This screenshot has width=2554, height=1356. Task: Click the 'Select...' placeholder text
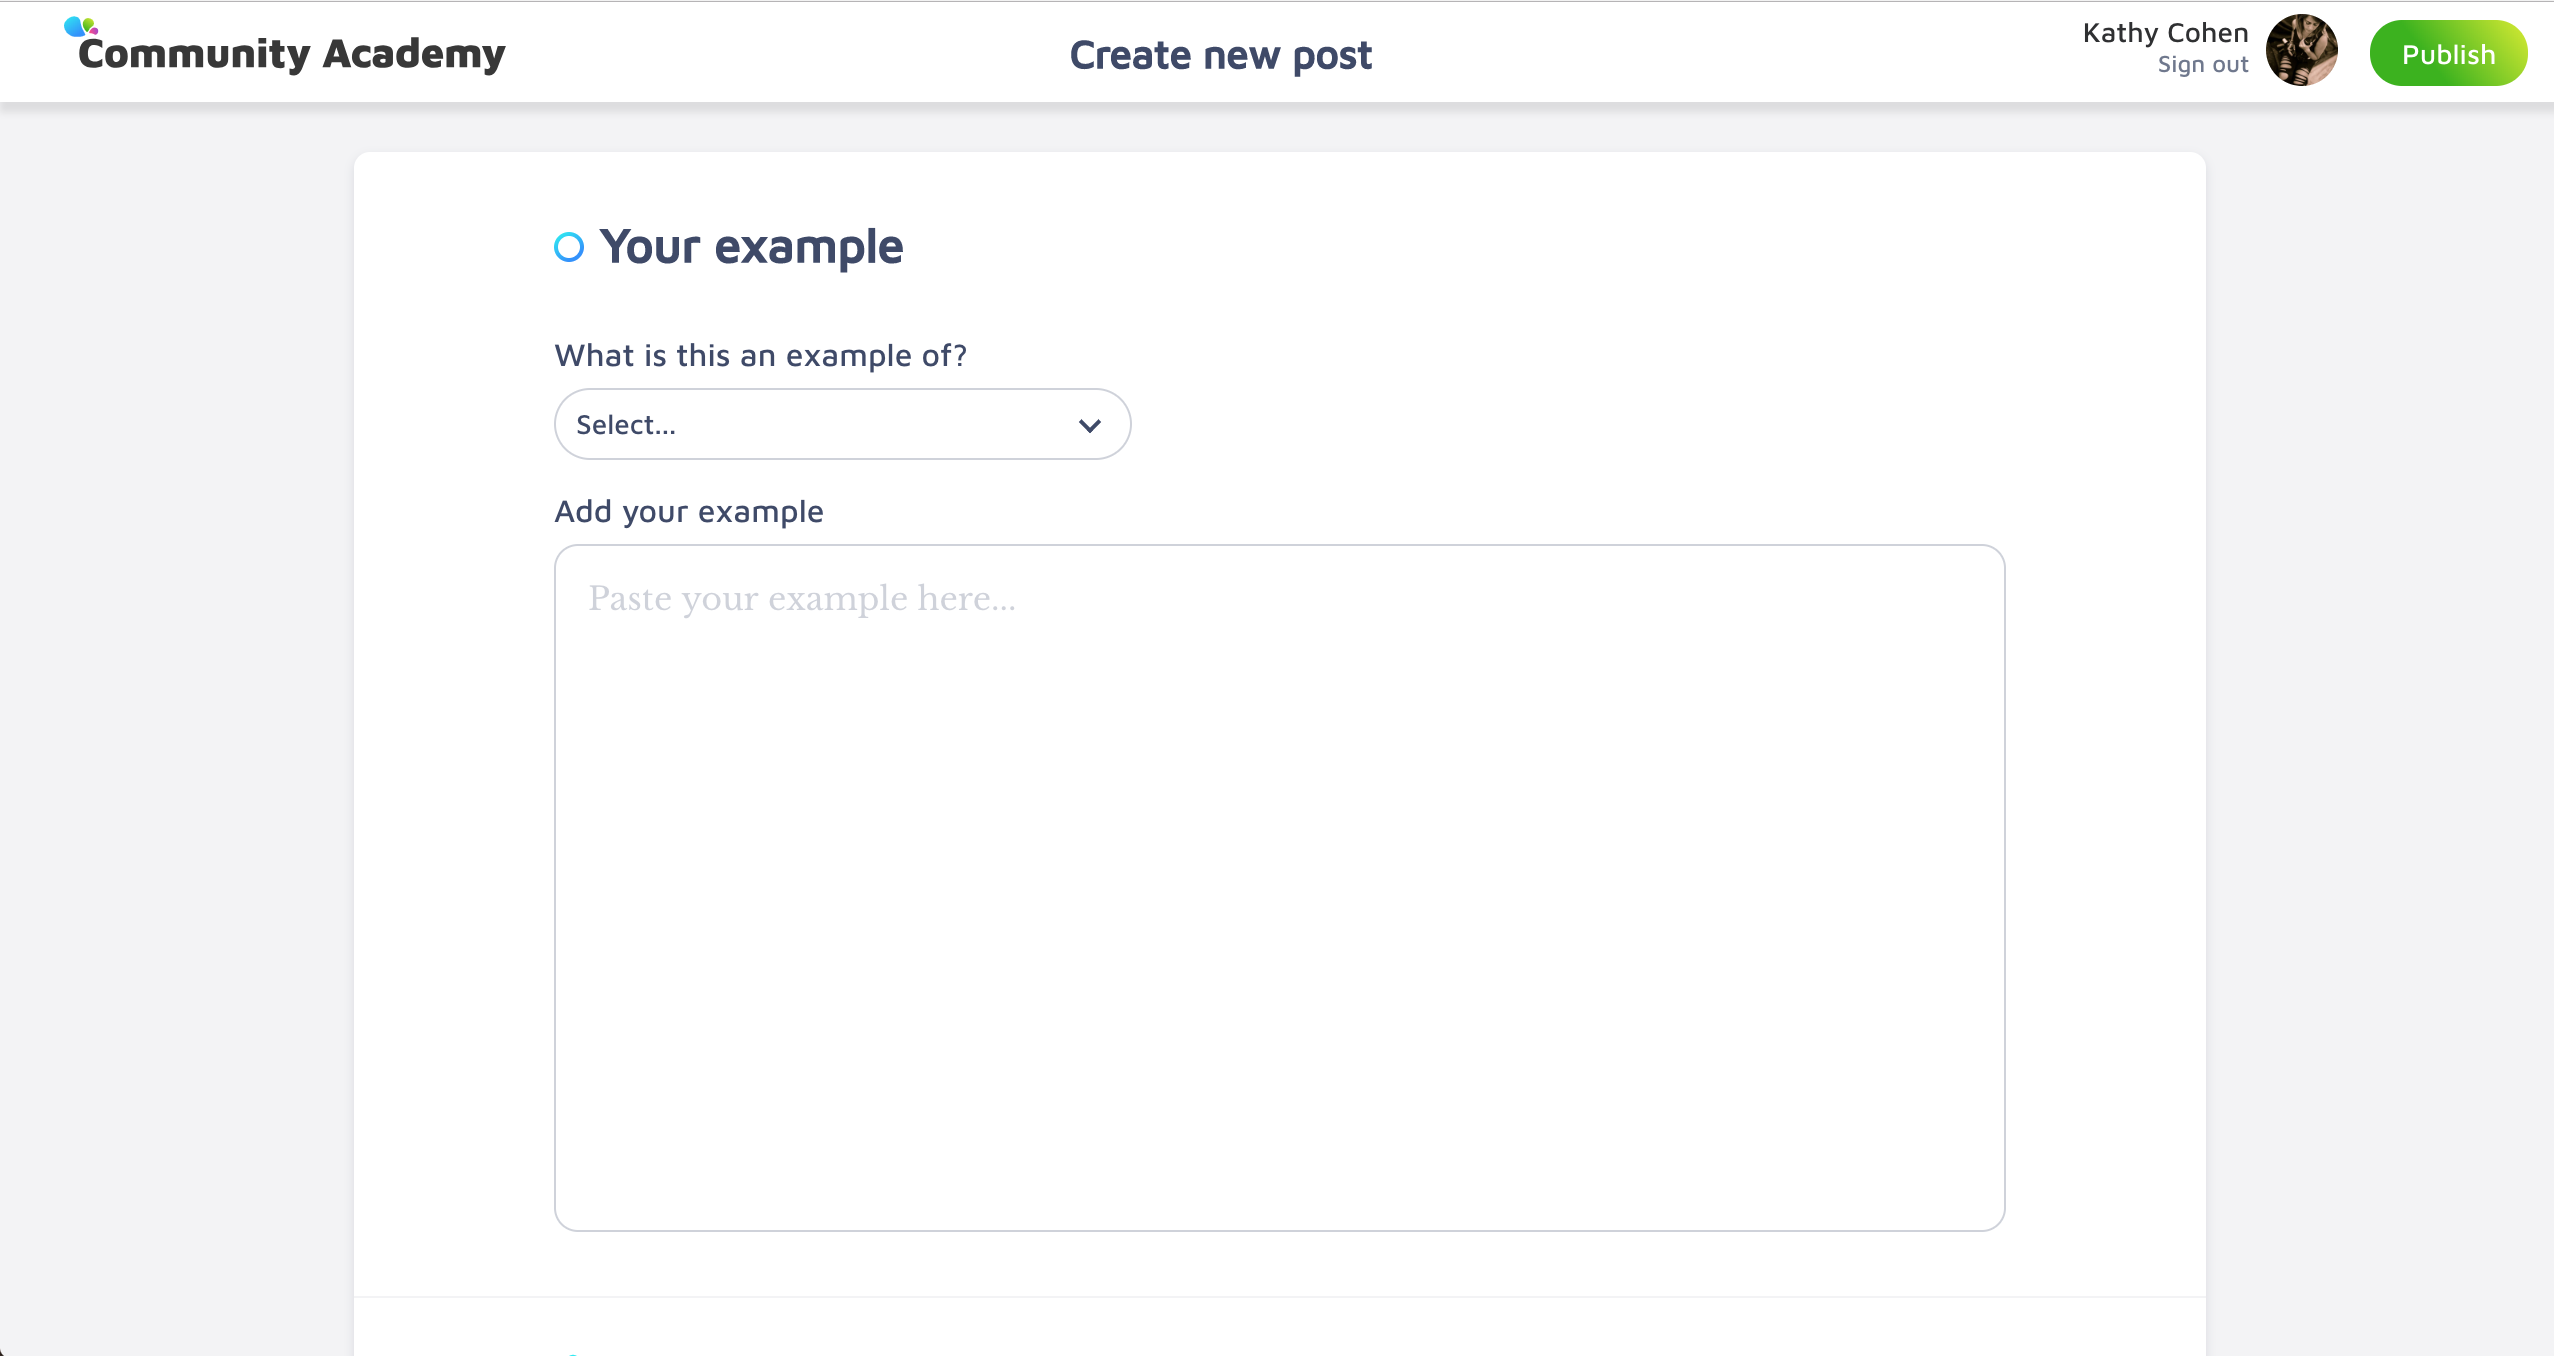(626, 425)
